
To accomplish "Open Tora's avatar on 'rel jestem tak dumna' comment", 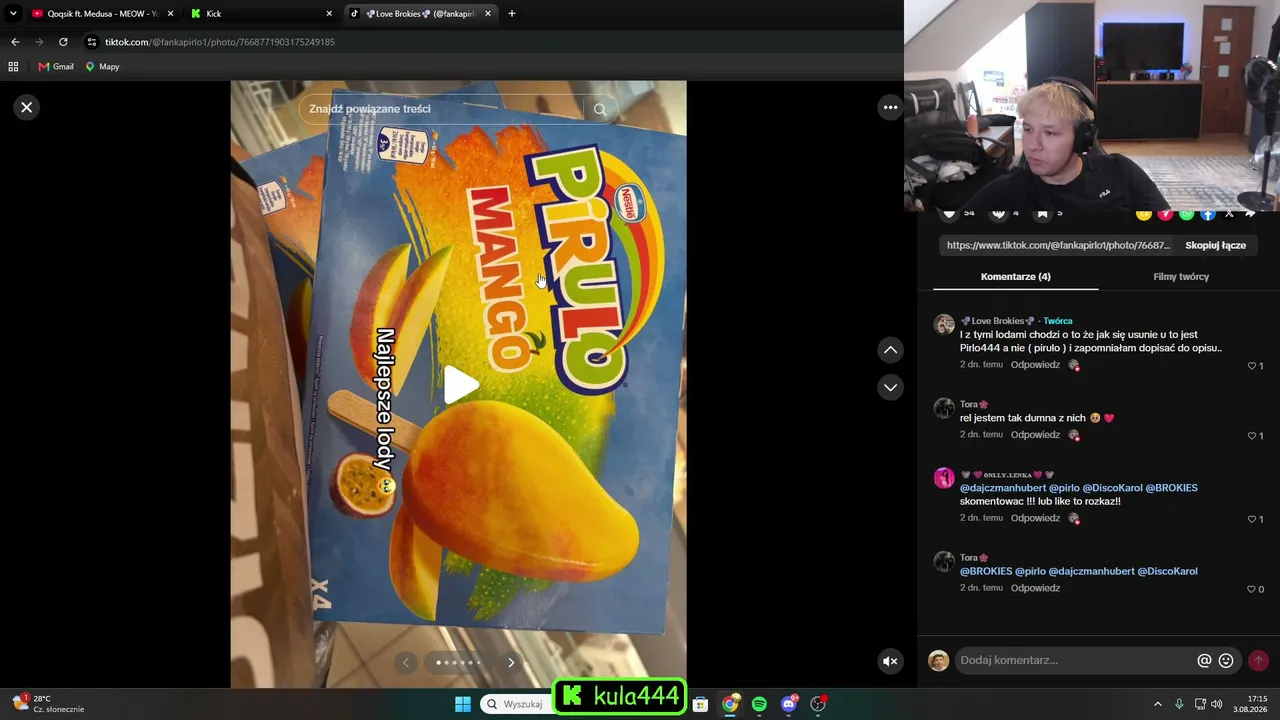I will point(944,408).
